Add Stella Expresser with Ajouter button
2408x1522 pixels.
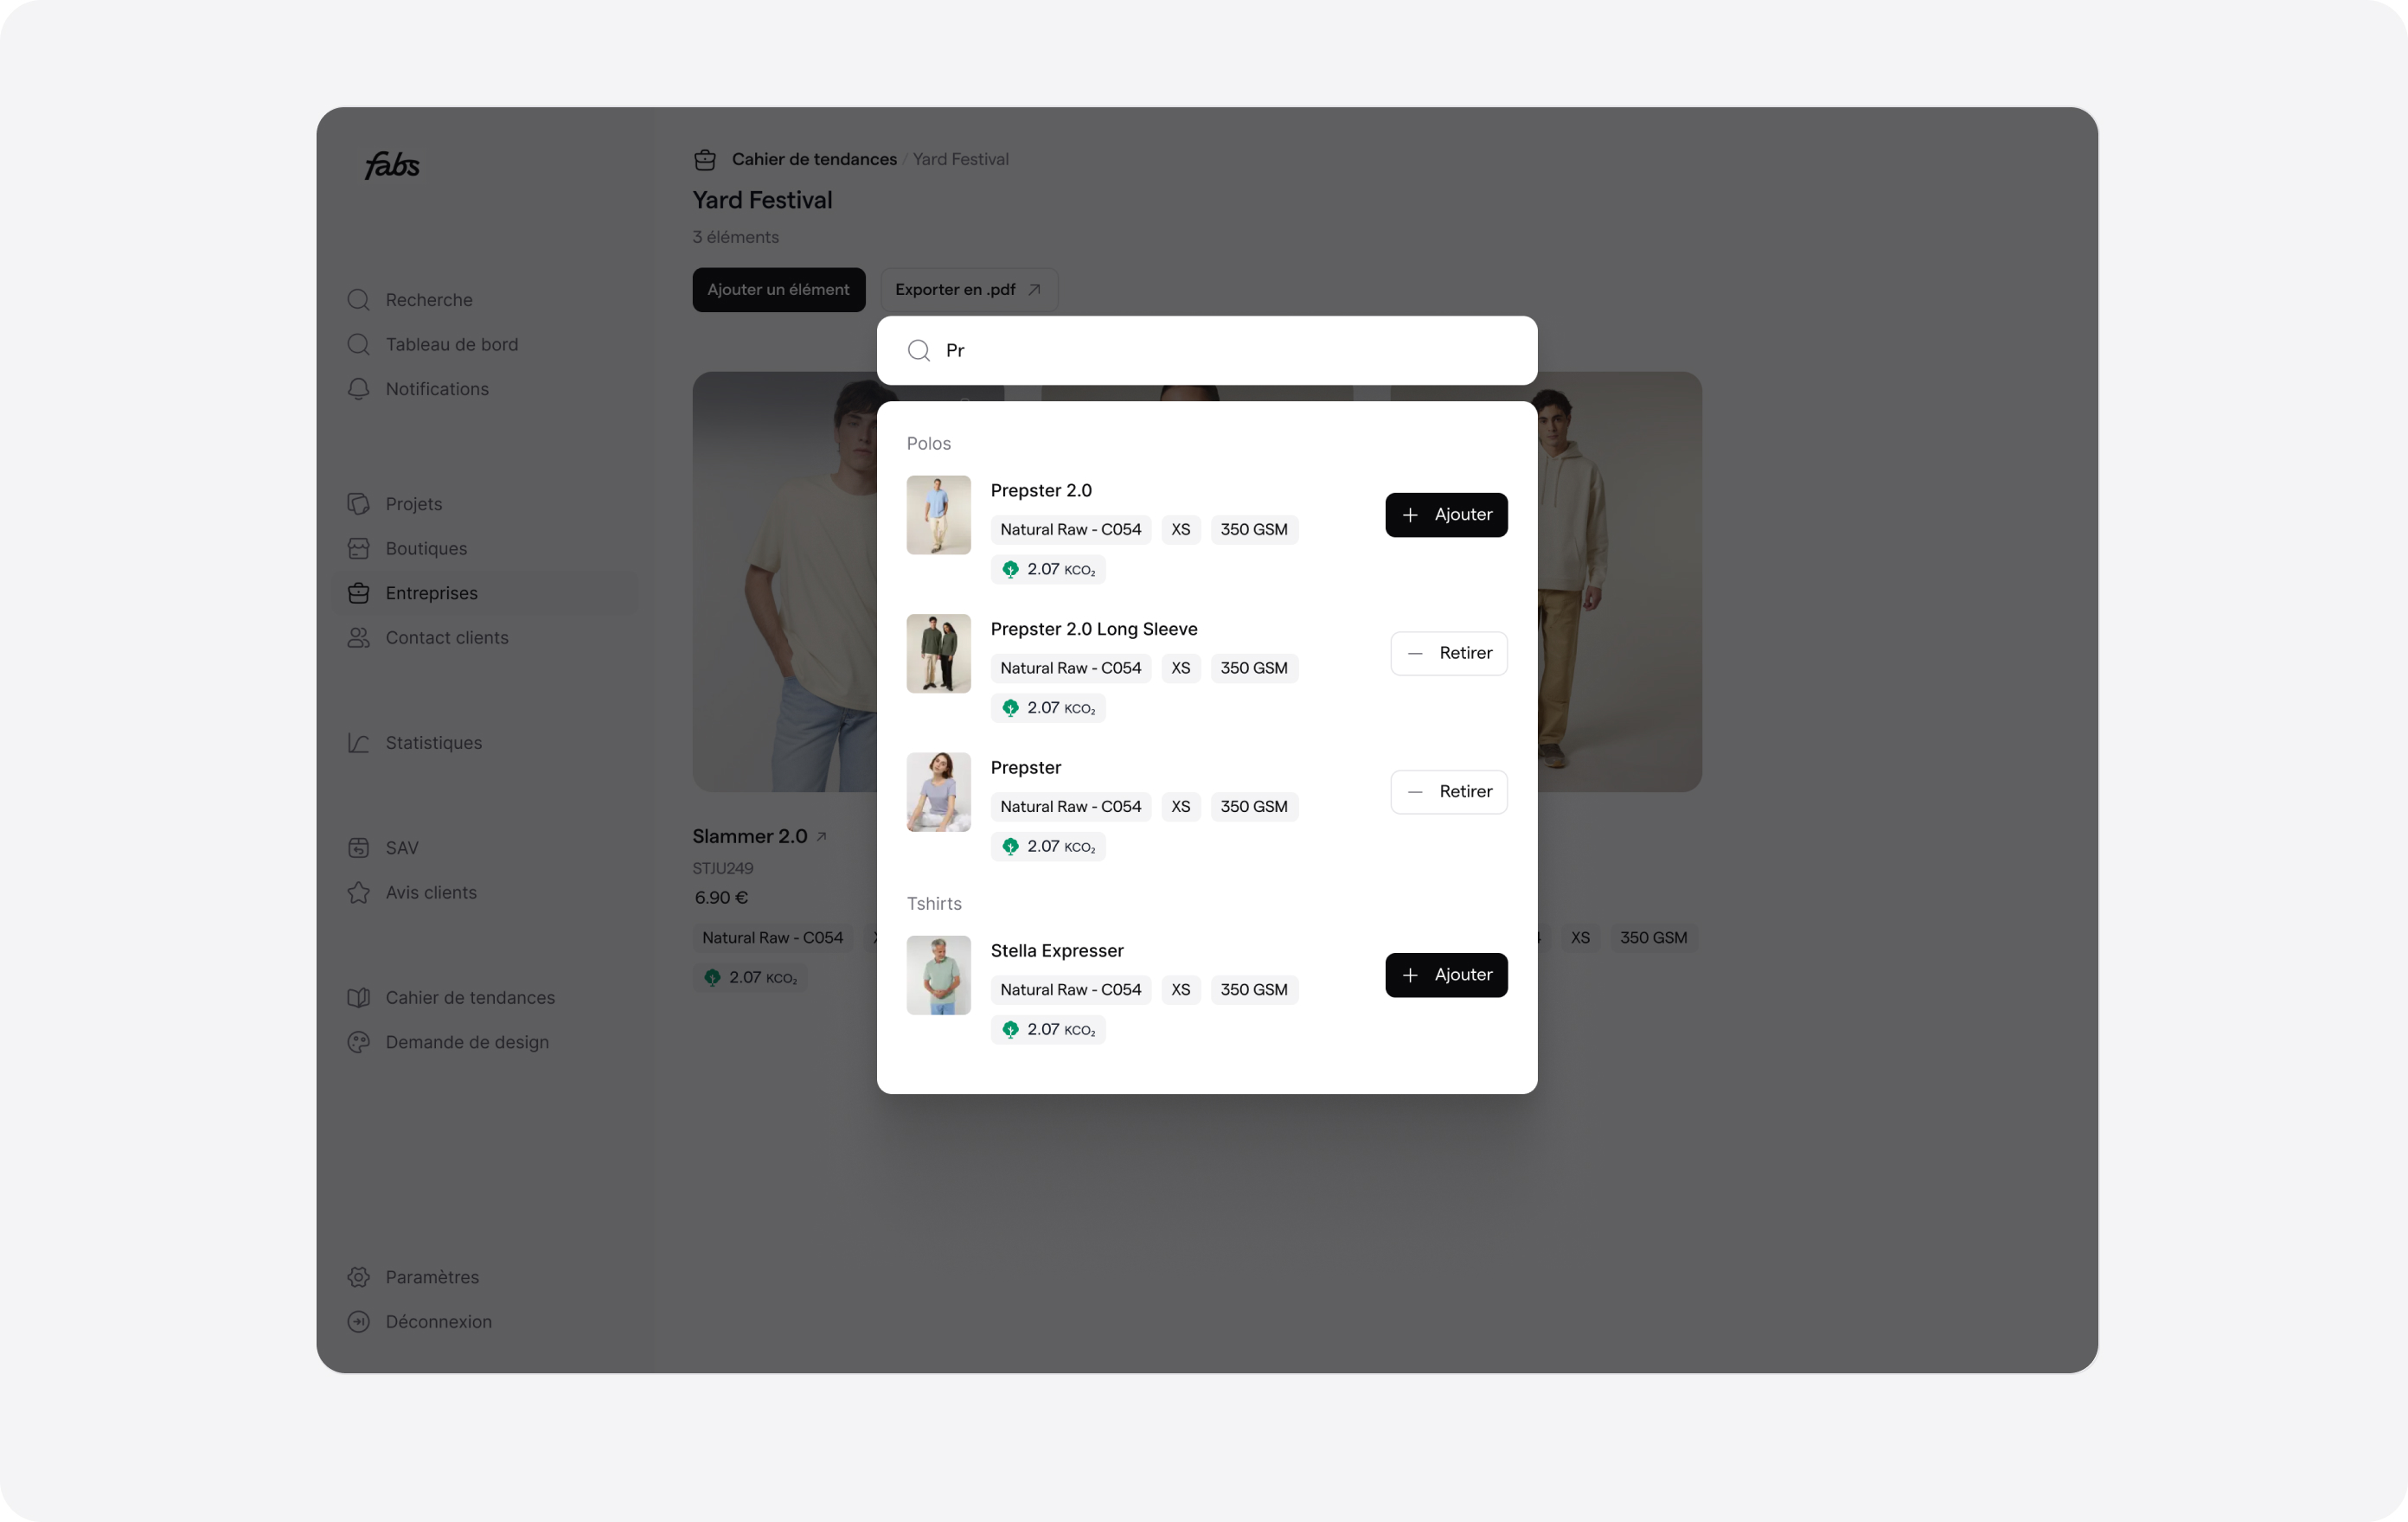pyautogui.click(x=1446, y=975)
